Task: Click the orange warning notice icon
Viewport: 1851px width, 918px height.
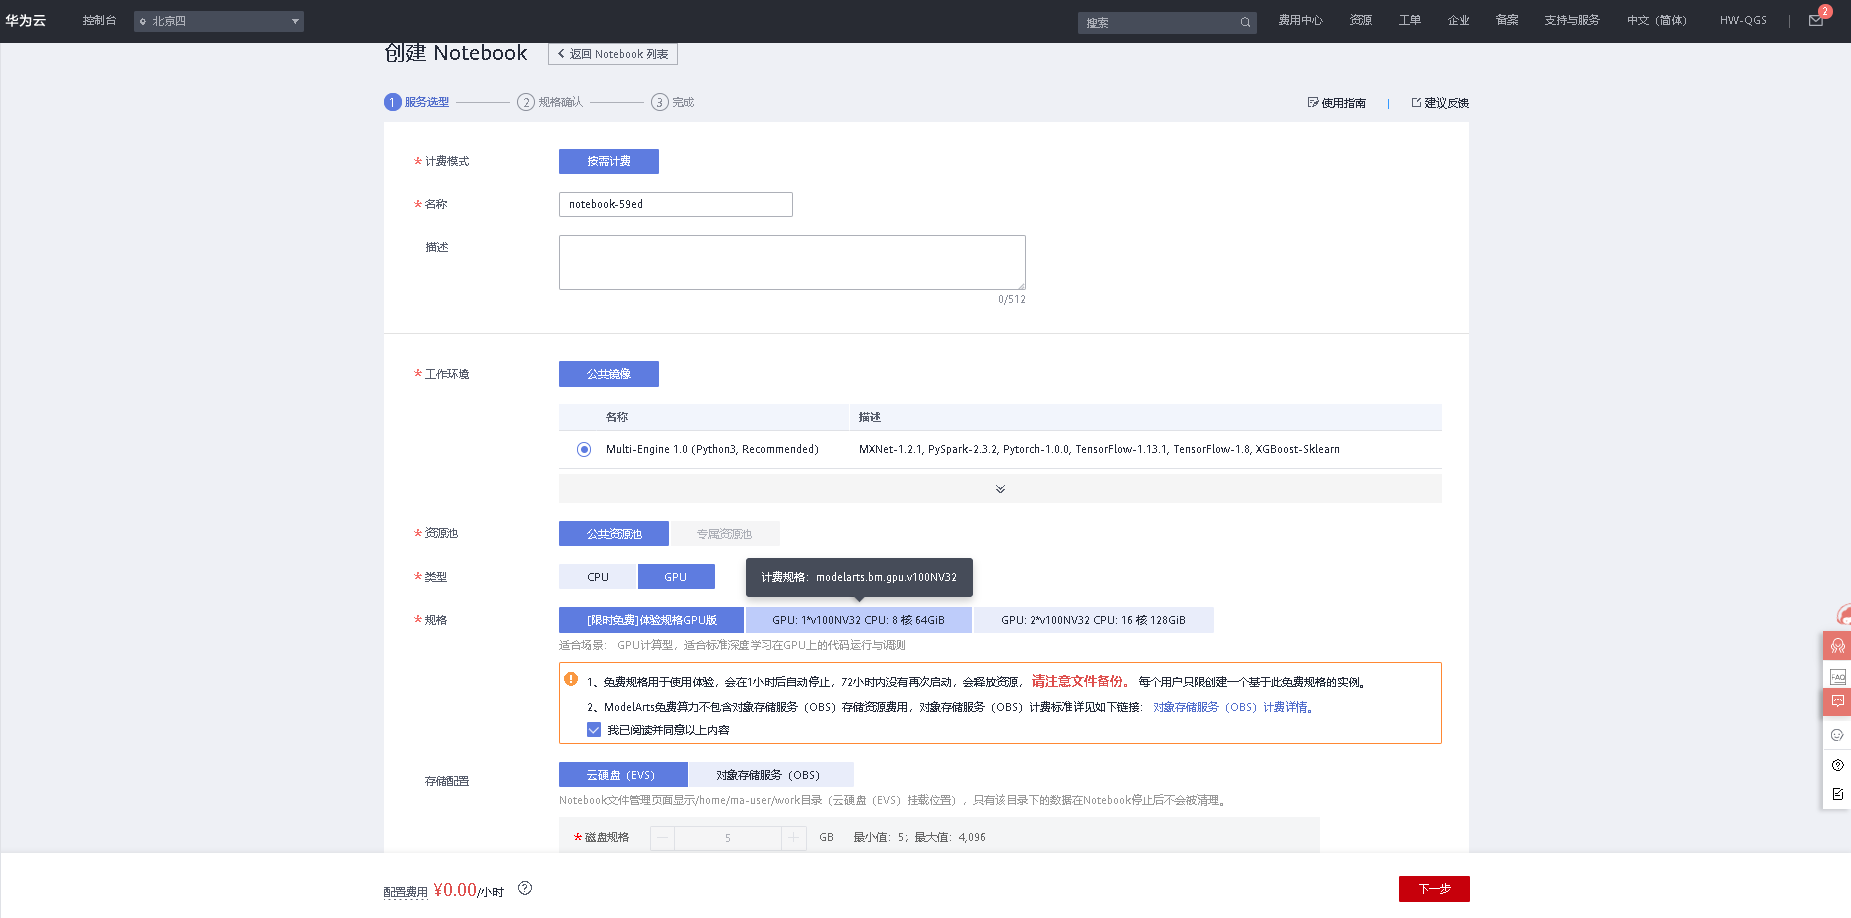Action: [571, 679]
